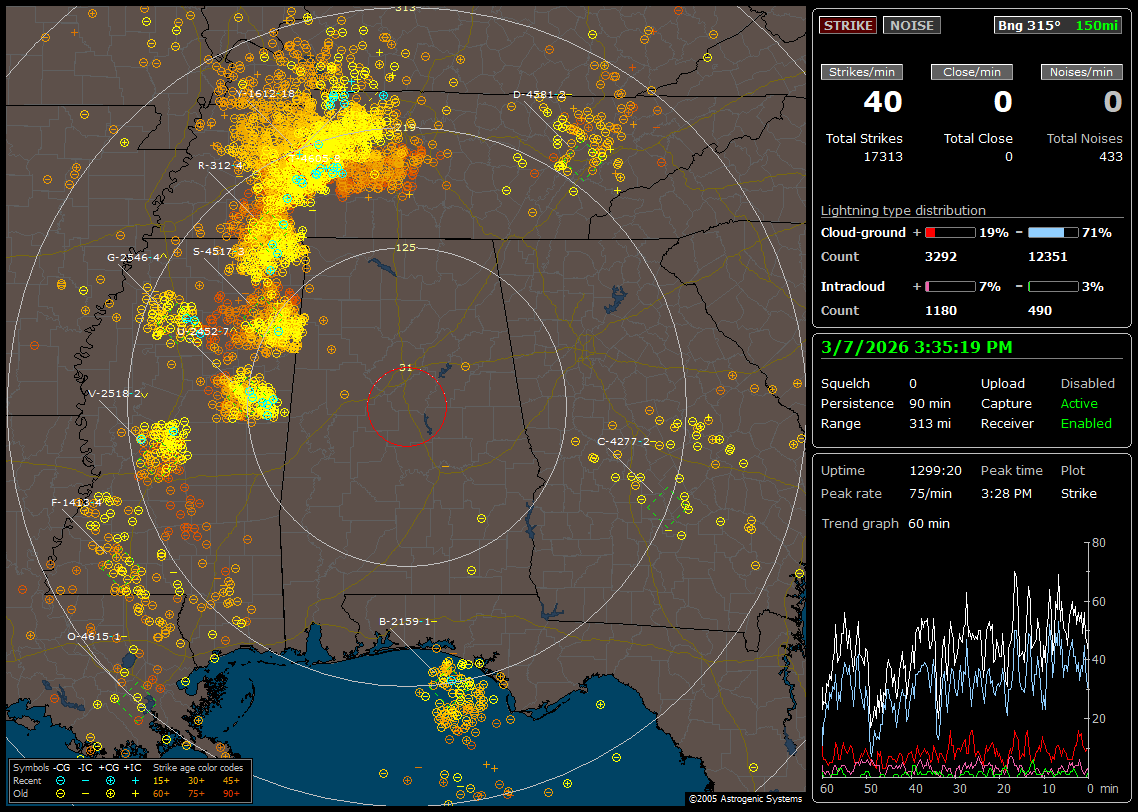Click storm cell label C-4277-2

click(x=623, y=441)
